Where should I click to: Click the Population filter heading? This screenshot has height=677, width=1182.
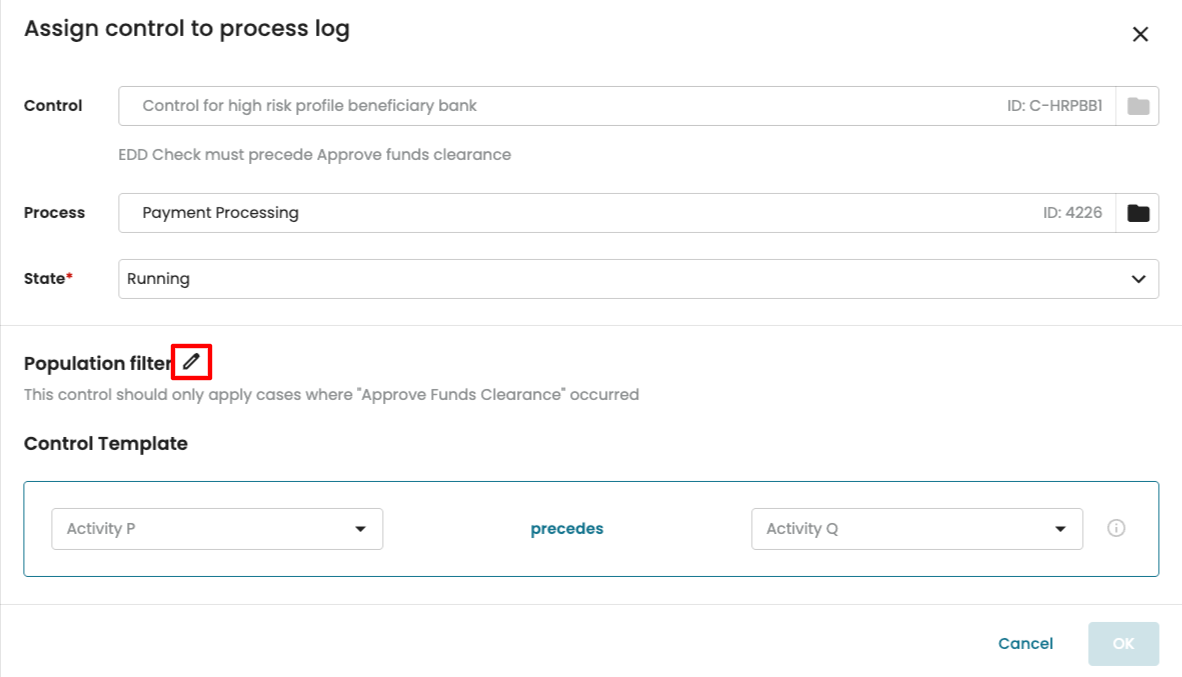(98, 364)
